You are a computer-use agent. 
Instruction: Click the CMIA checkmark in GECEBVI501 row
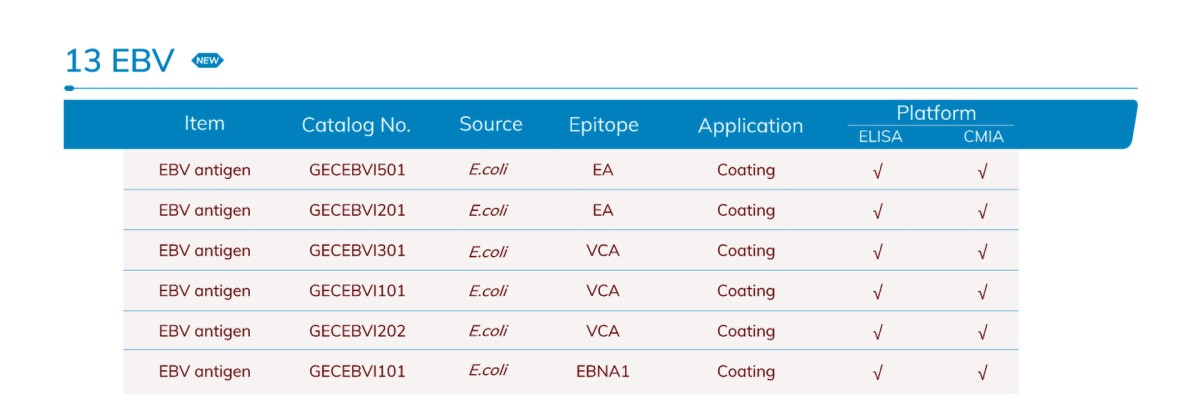tap(983, 171)
